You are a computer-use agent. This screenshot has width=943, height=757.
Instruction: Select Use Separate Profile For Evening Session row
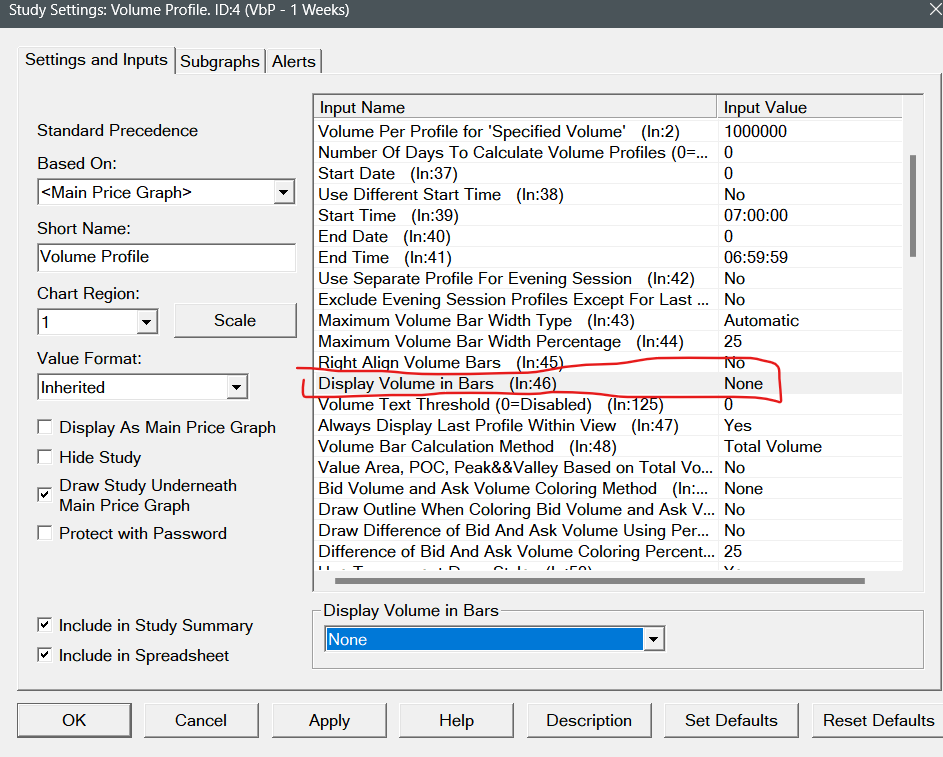point(609,279)
